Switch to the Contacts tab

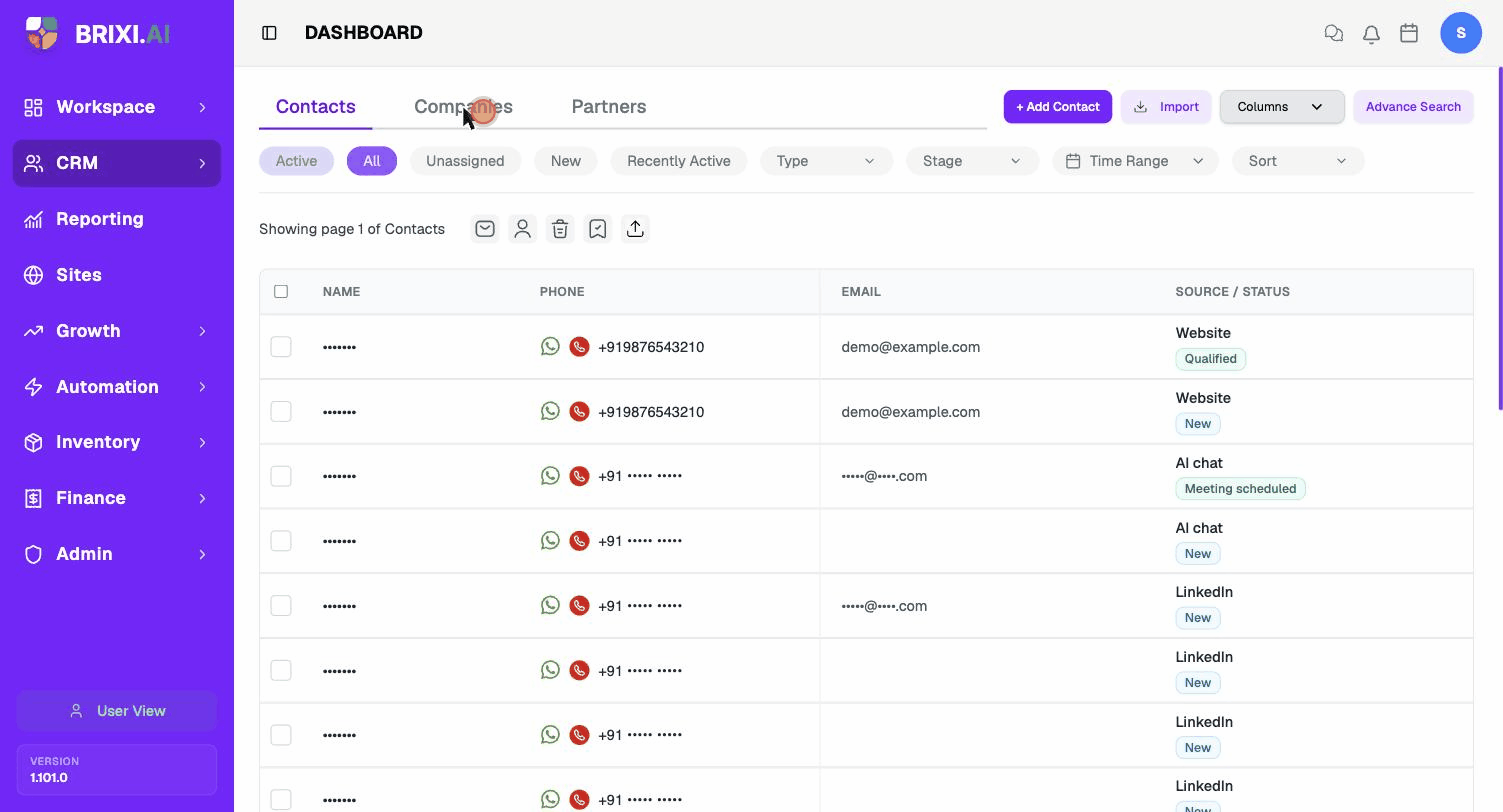pyautogui.click(x=316, y=107)
